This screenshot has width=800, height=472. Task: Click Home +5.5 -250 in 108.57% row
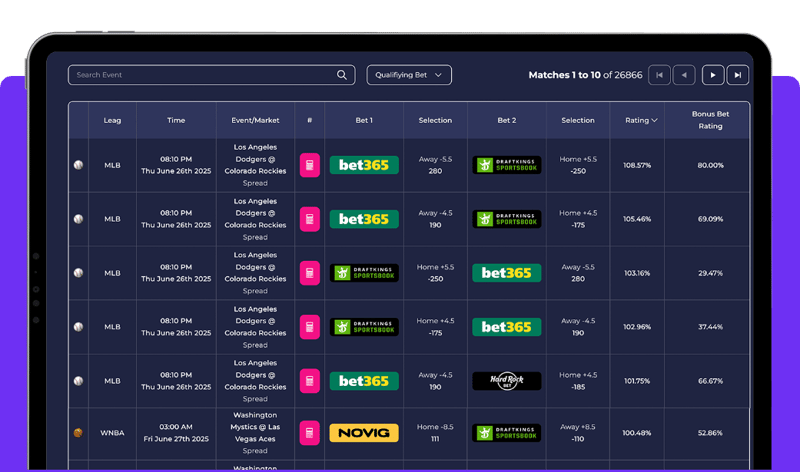tap(578, 165)
